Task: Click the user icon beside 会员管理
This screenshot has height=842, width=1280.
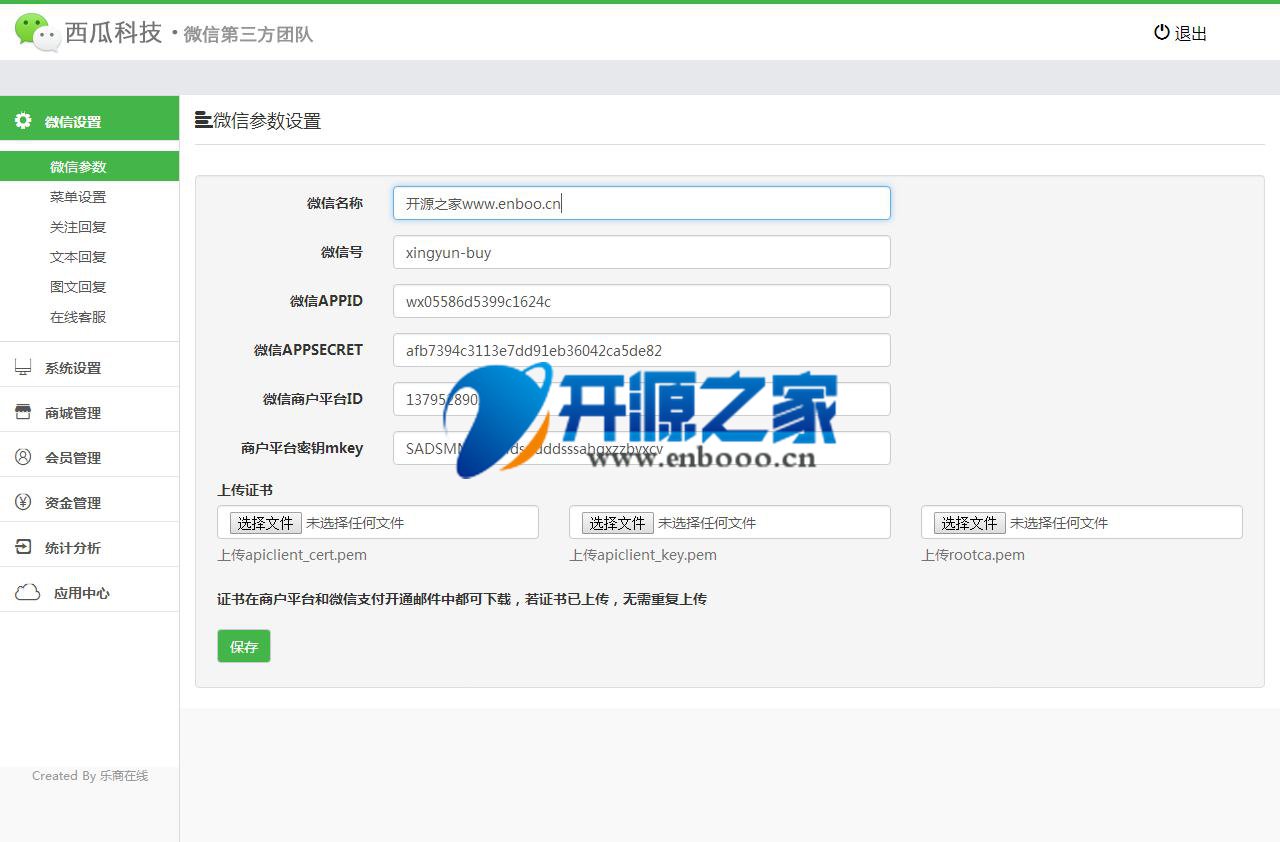Action: (x=23, y=457)
